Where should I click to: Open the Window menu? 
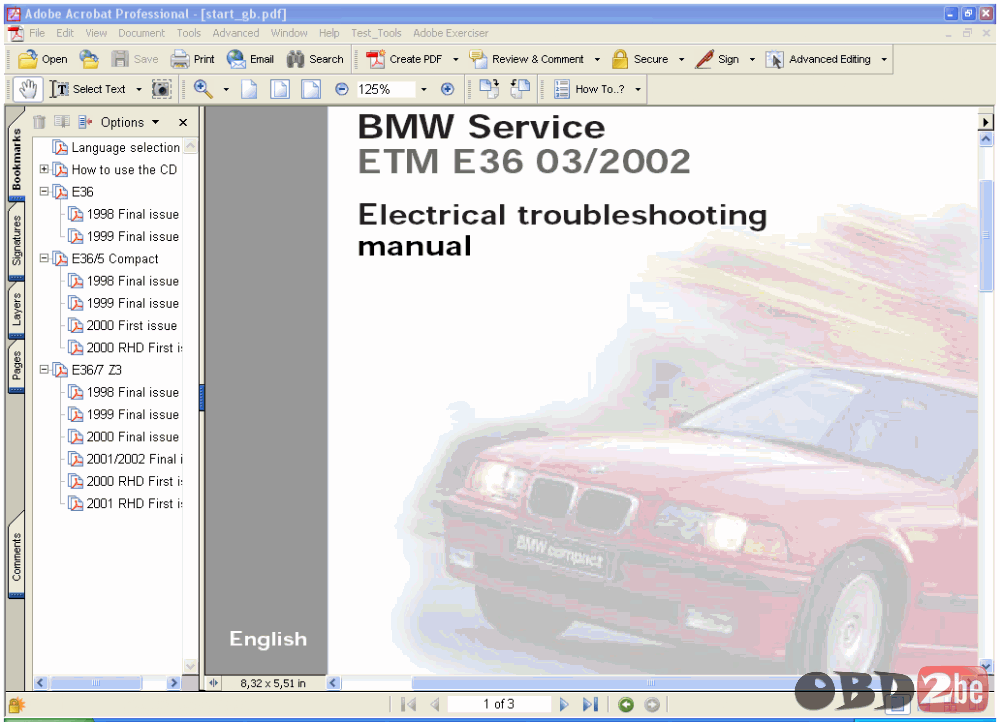(289, 33)
